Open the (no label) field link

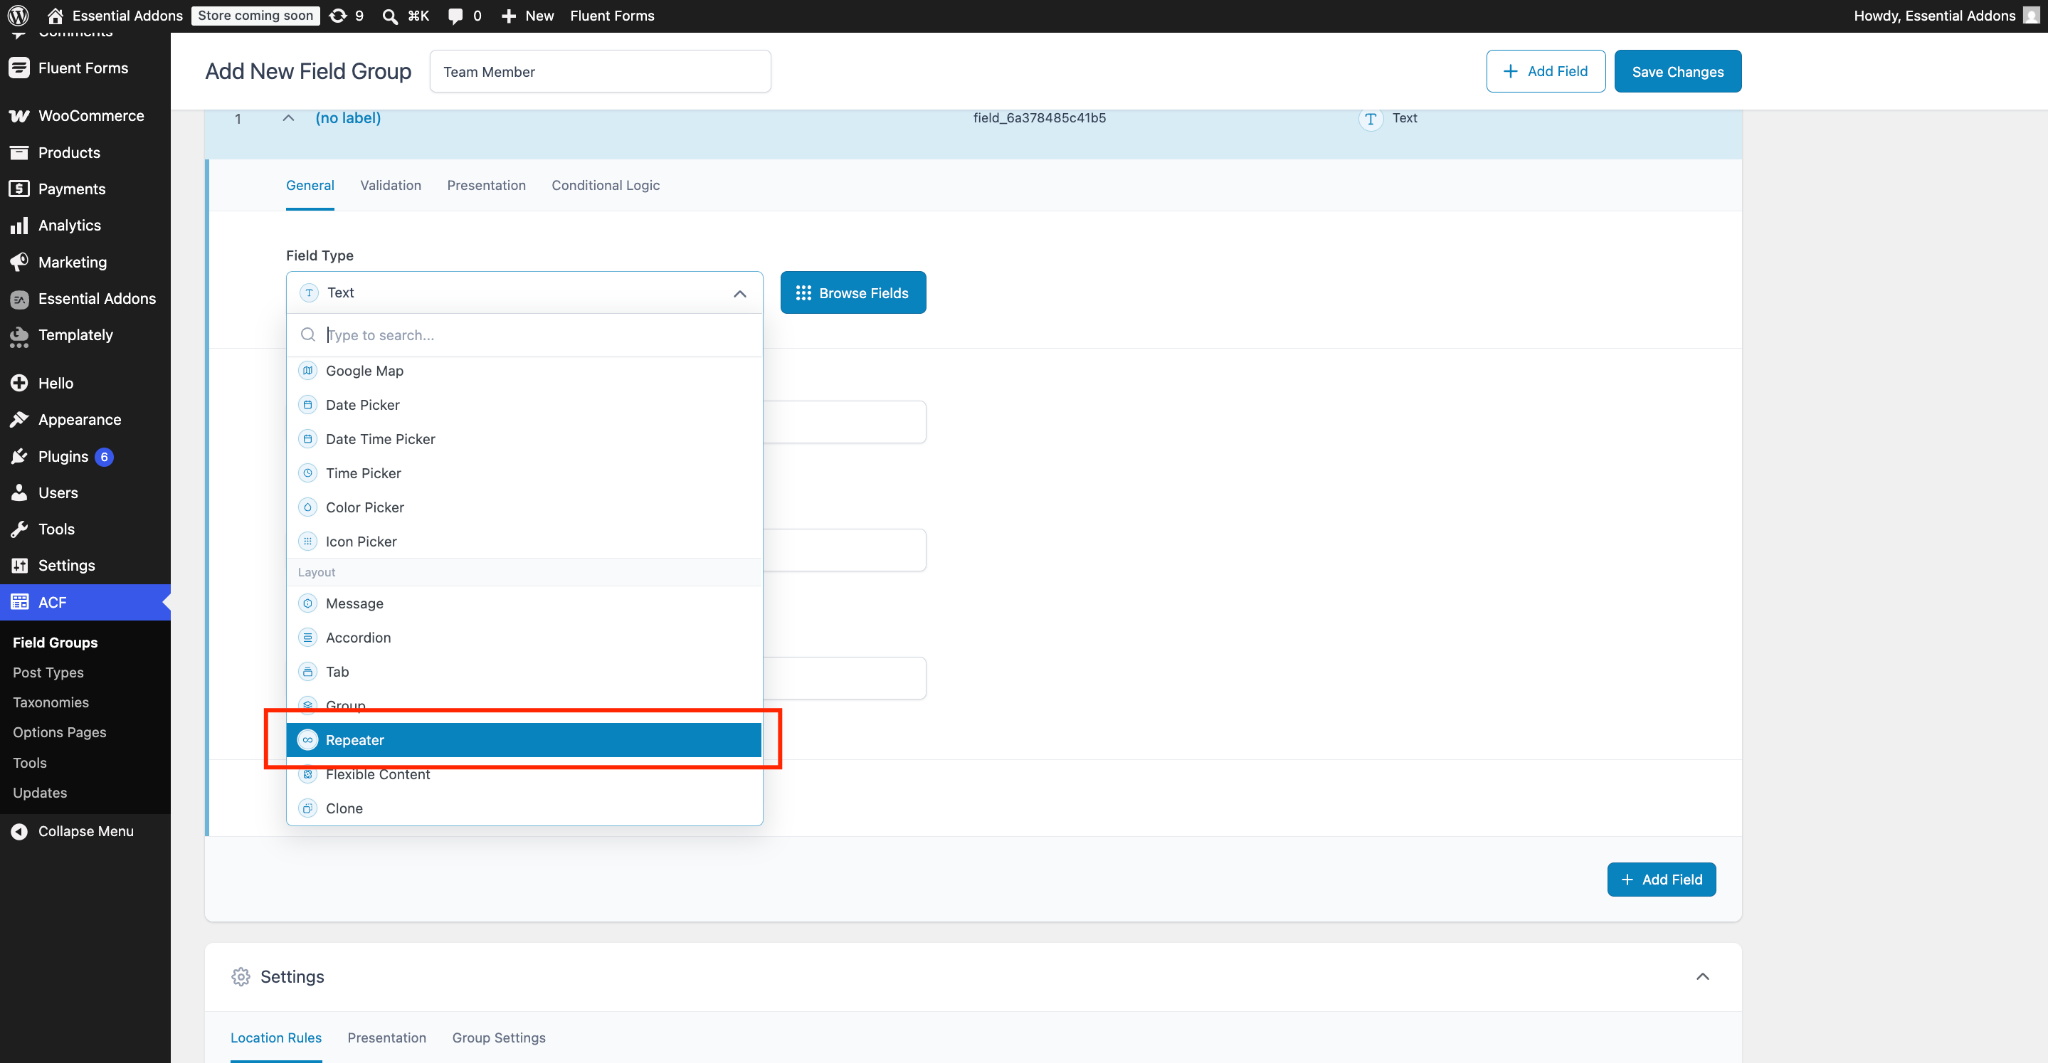pyautogui.click(x=348, y=118)
